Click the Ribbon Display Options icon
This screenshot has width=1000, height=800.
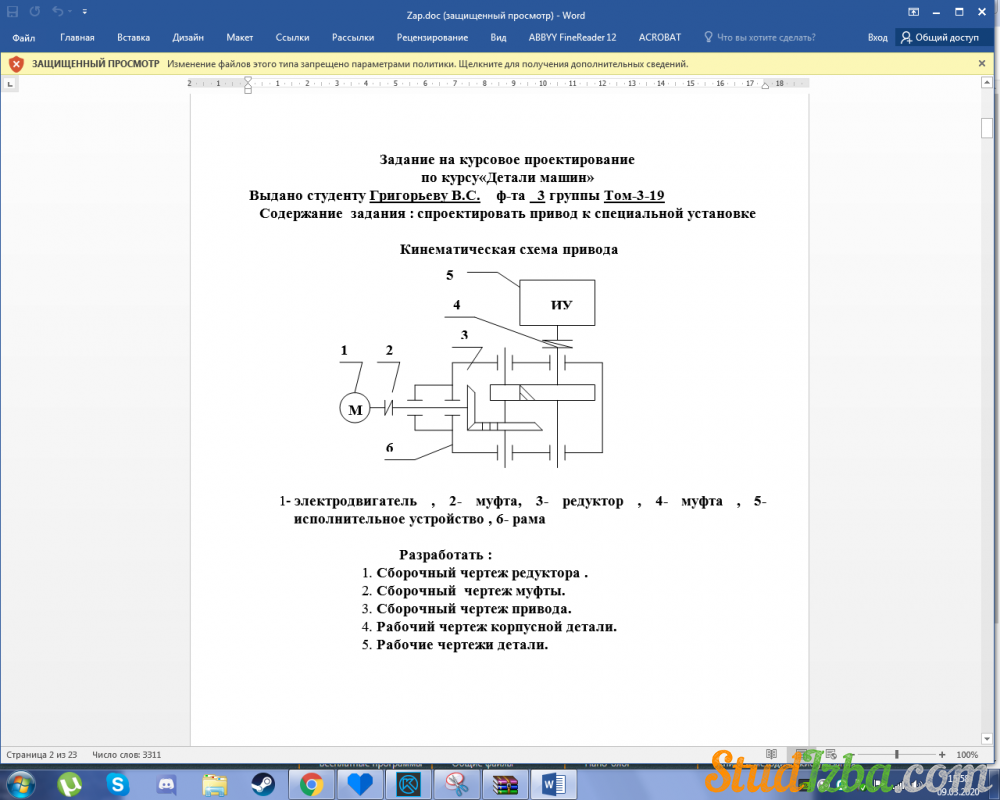click(913, 11)
